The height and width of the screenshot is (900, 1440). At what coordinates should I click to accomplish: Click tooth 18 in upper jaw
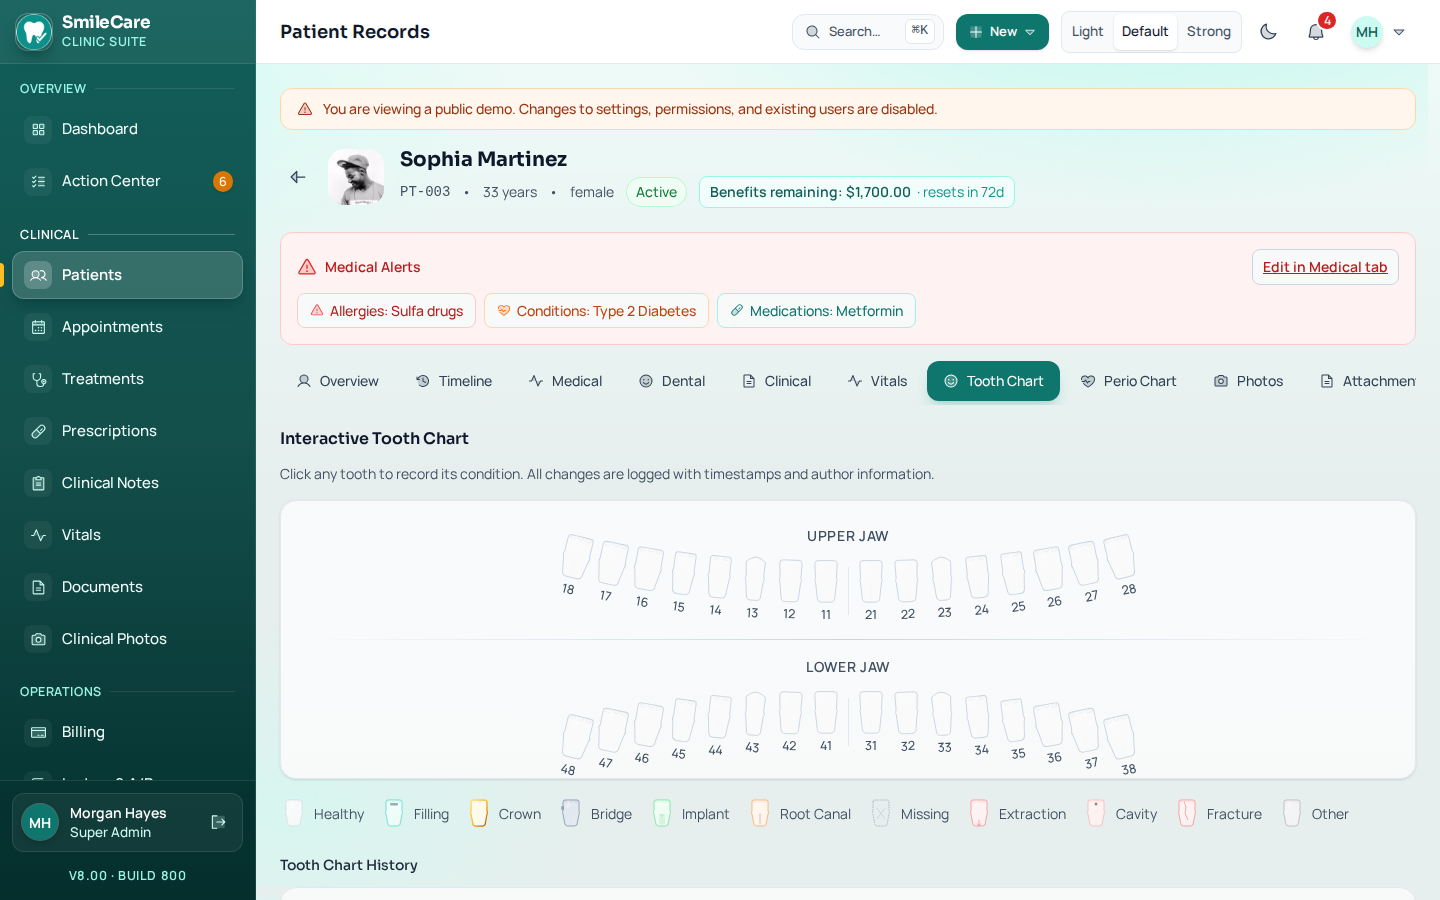pos(577,557)
